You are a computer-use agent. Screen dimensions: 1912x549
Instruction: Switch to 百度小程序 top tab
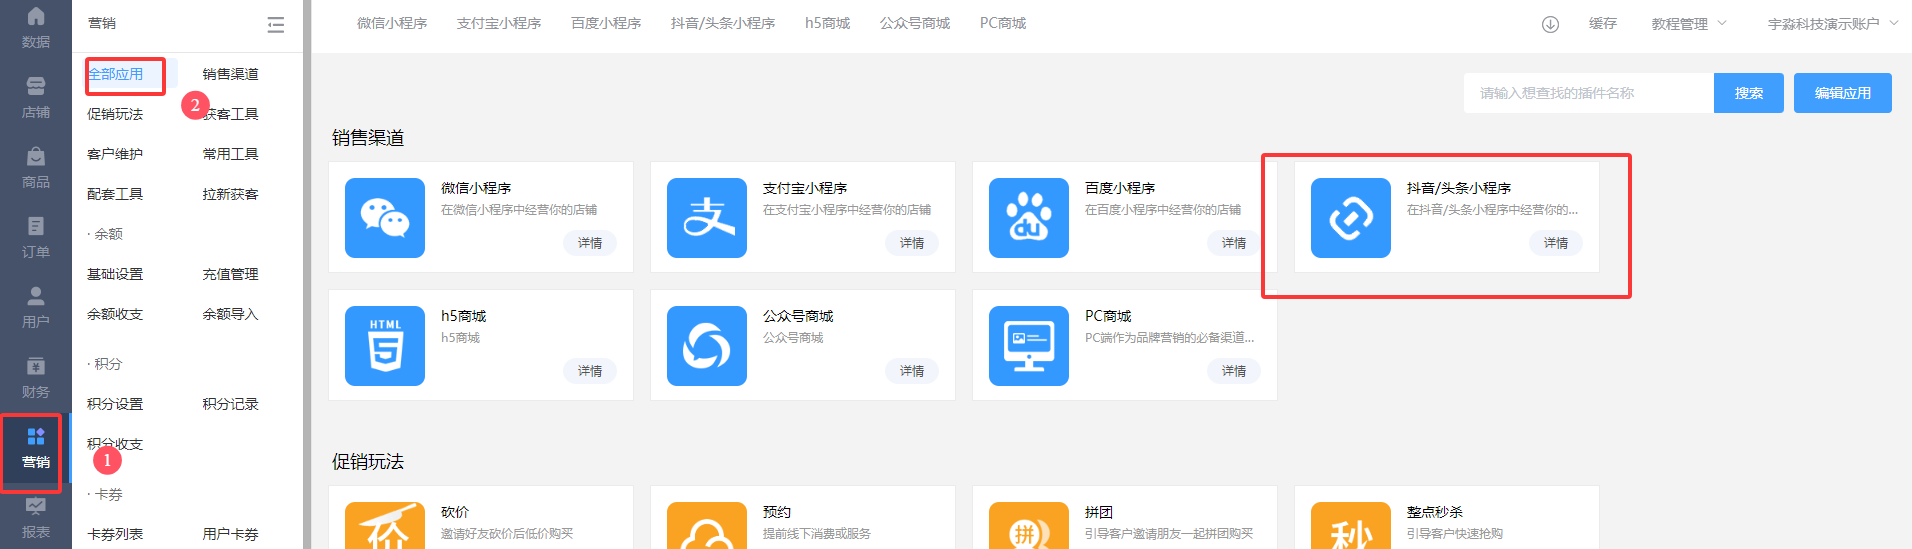tap(606, 23)
